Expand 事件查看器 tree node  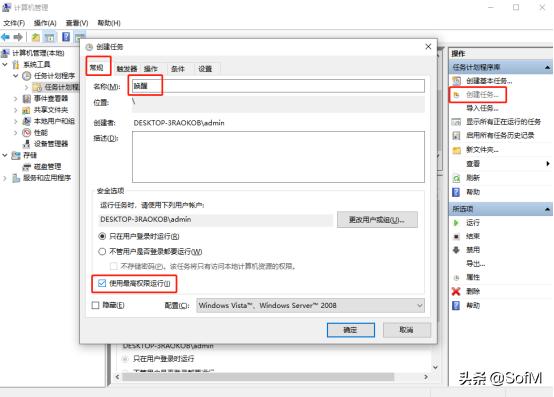(x=16, y=99)
